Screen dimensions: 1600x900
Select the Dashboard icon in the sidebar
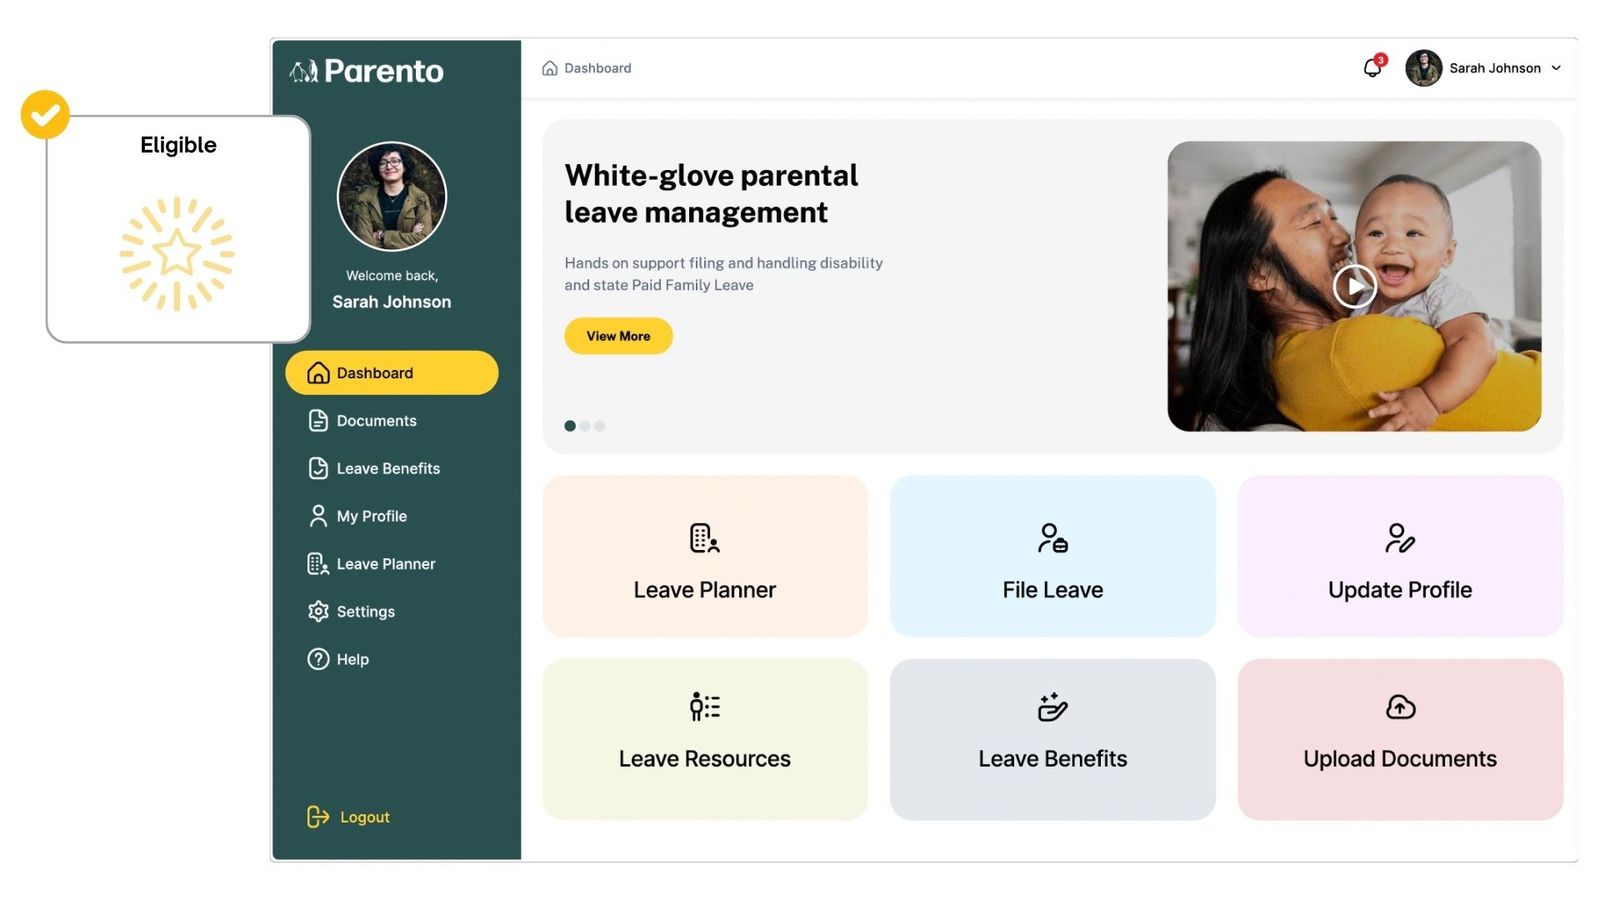[318, 372]
